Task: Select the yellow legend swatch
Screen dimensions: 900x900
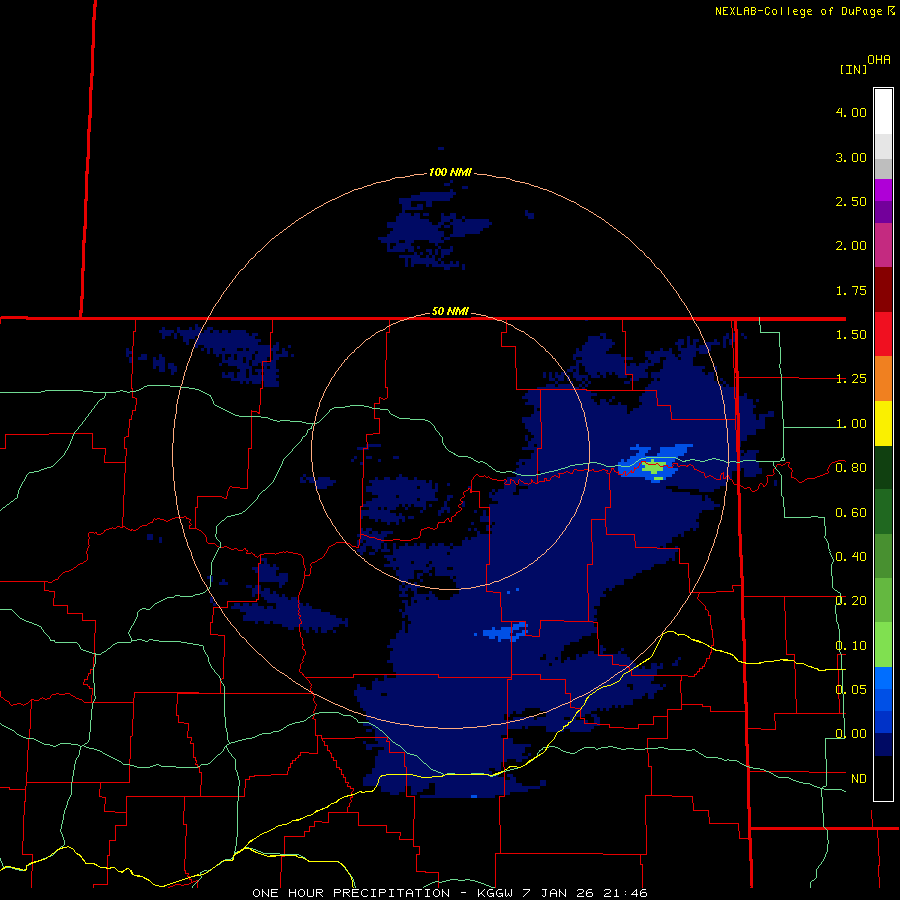Action: (883, 423)
